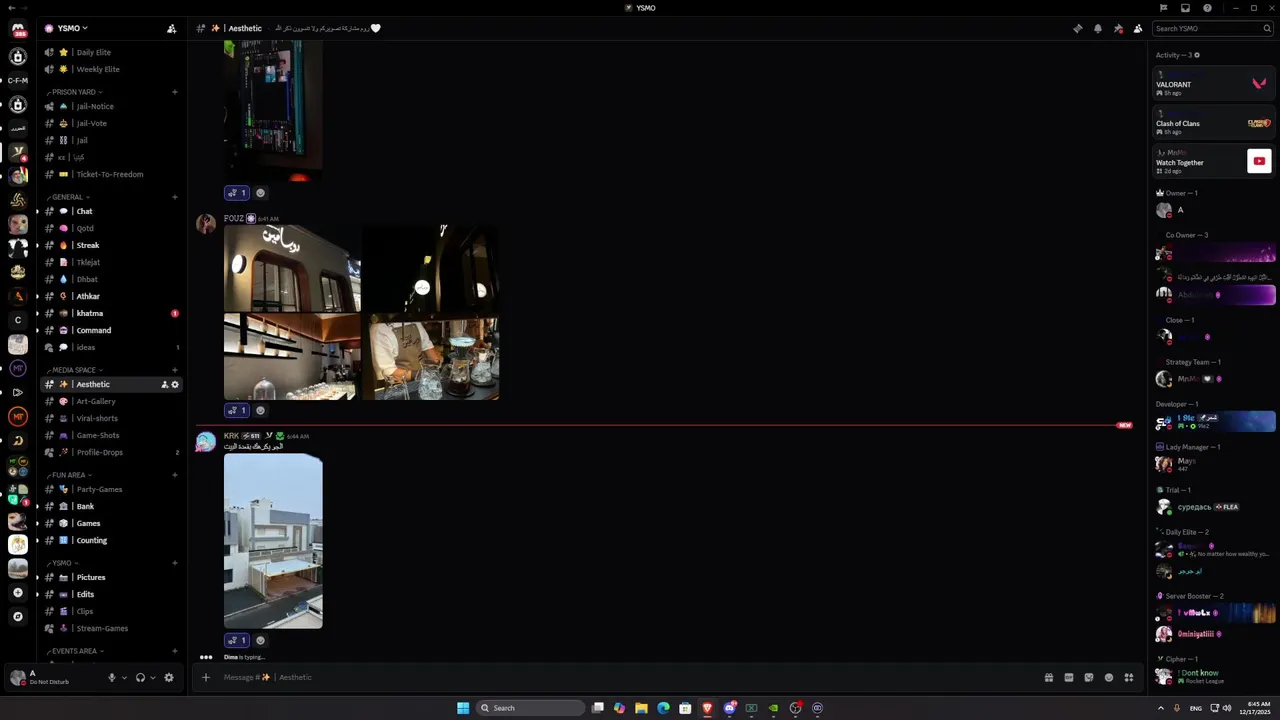
Task: Click Add a Server plus icon
Action: [x=18, y=592]
